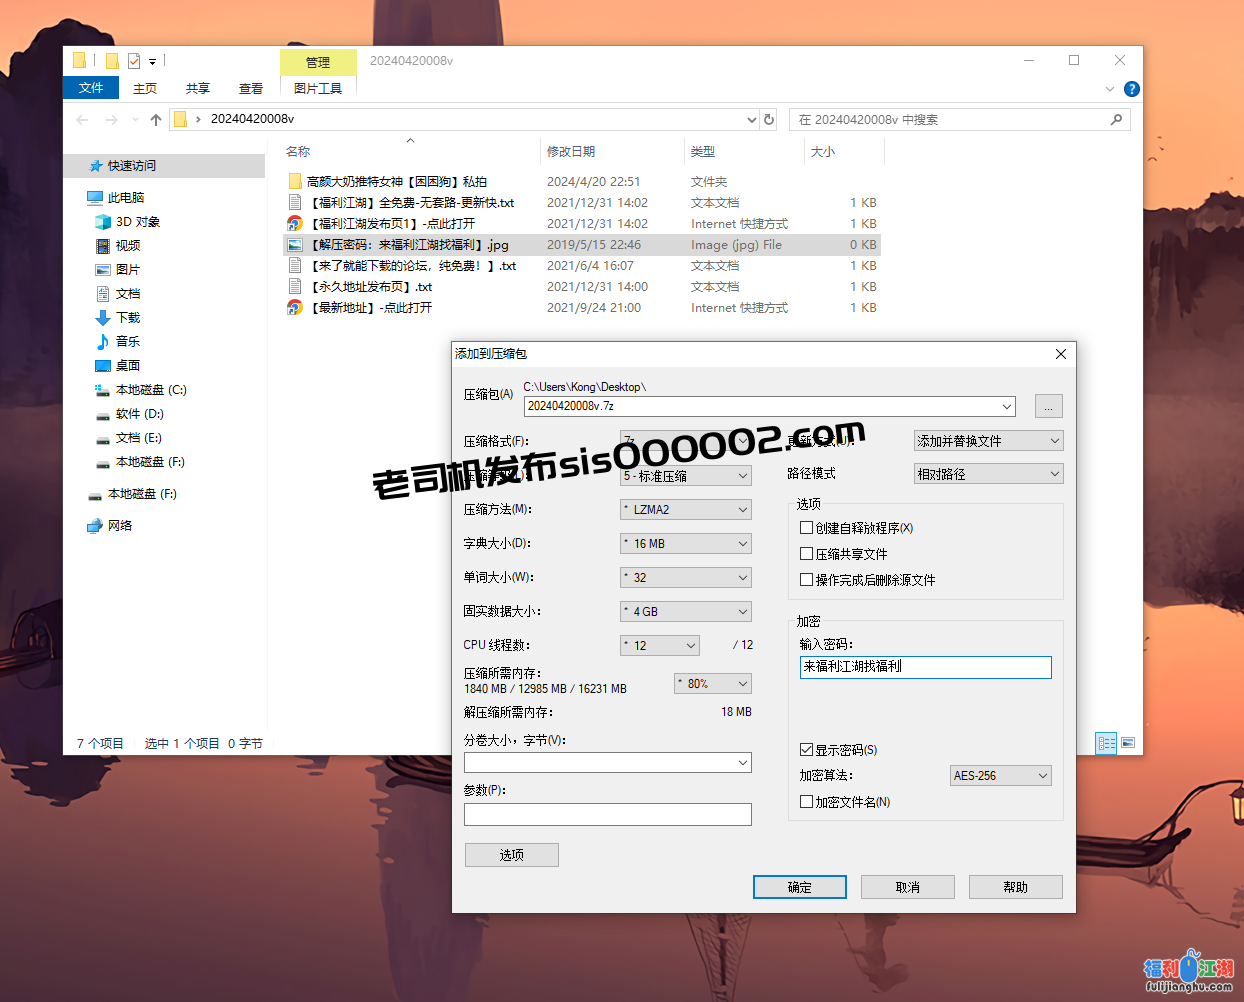Switch to large thumbnails view icon
This screenshot has width=1244, height=1002.
tap(1128, 743)
